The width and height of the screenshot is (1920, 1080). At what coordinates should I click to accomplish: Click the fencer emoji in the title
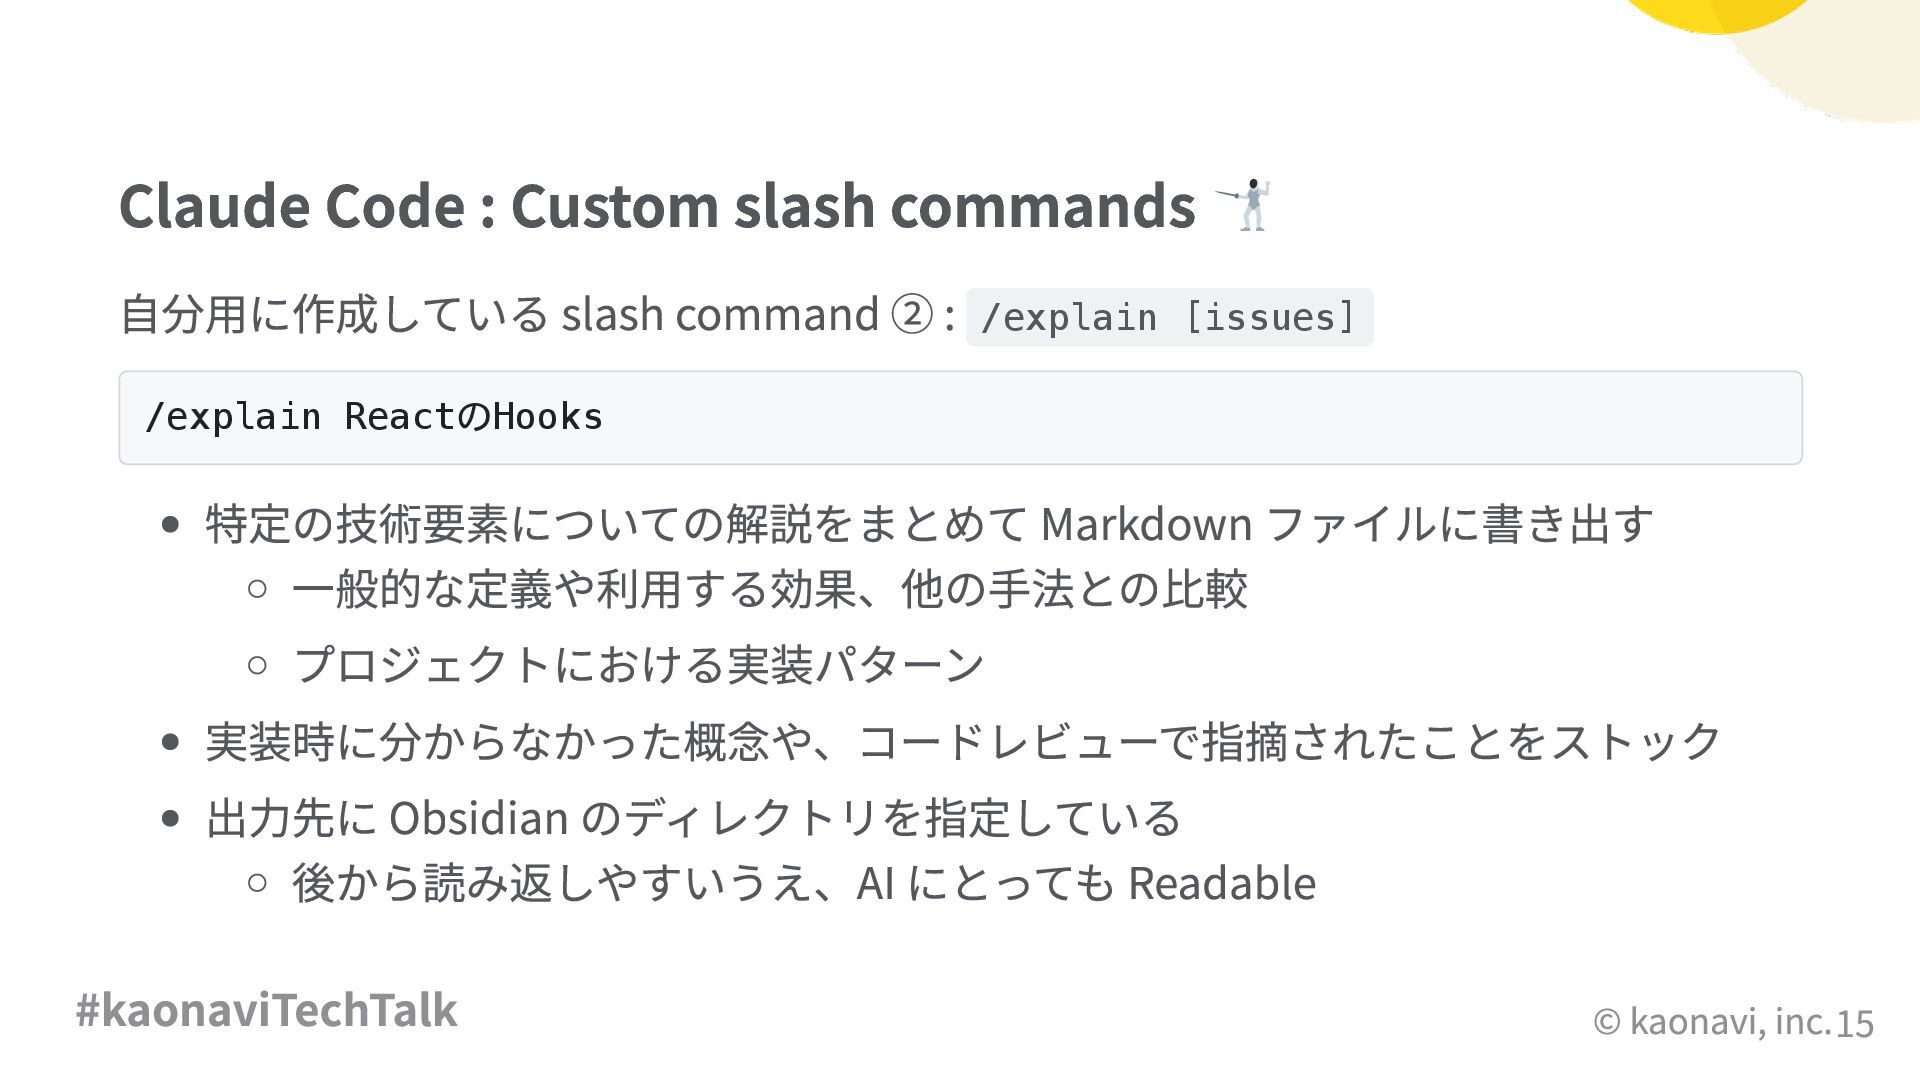[x=1244, y=205]
